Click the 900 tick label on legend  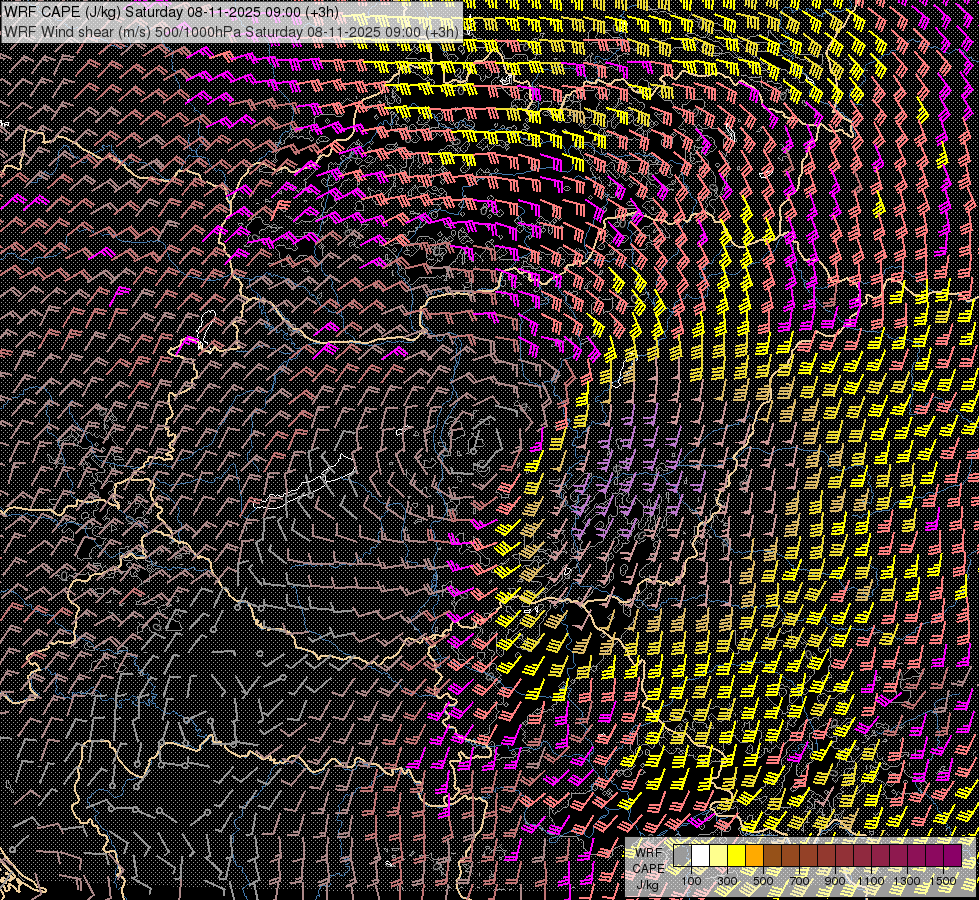(835, 880)
